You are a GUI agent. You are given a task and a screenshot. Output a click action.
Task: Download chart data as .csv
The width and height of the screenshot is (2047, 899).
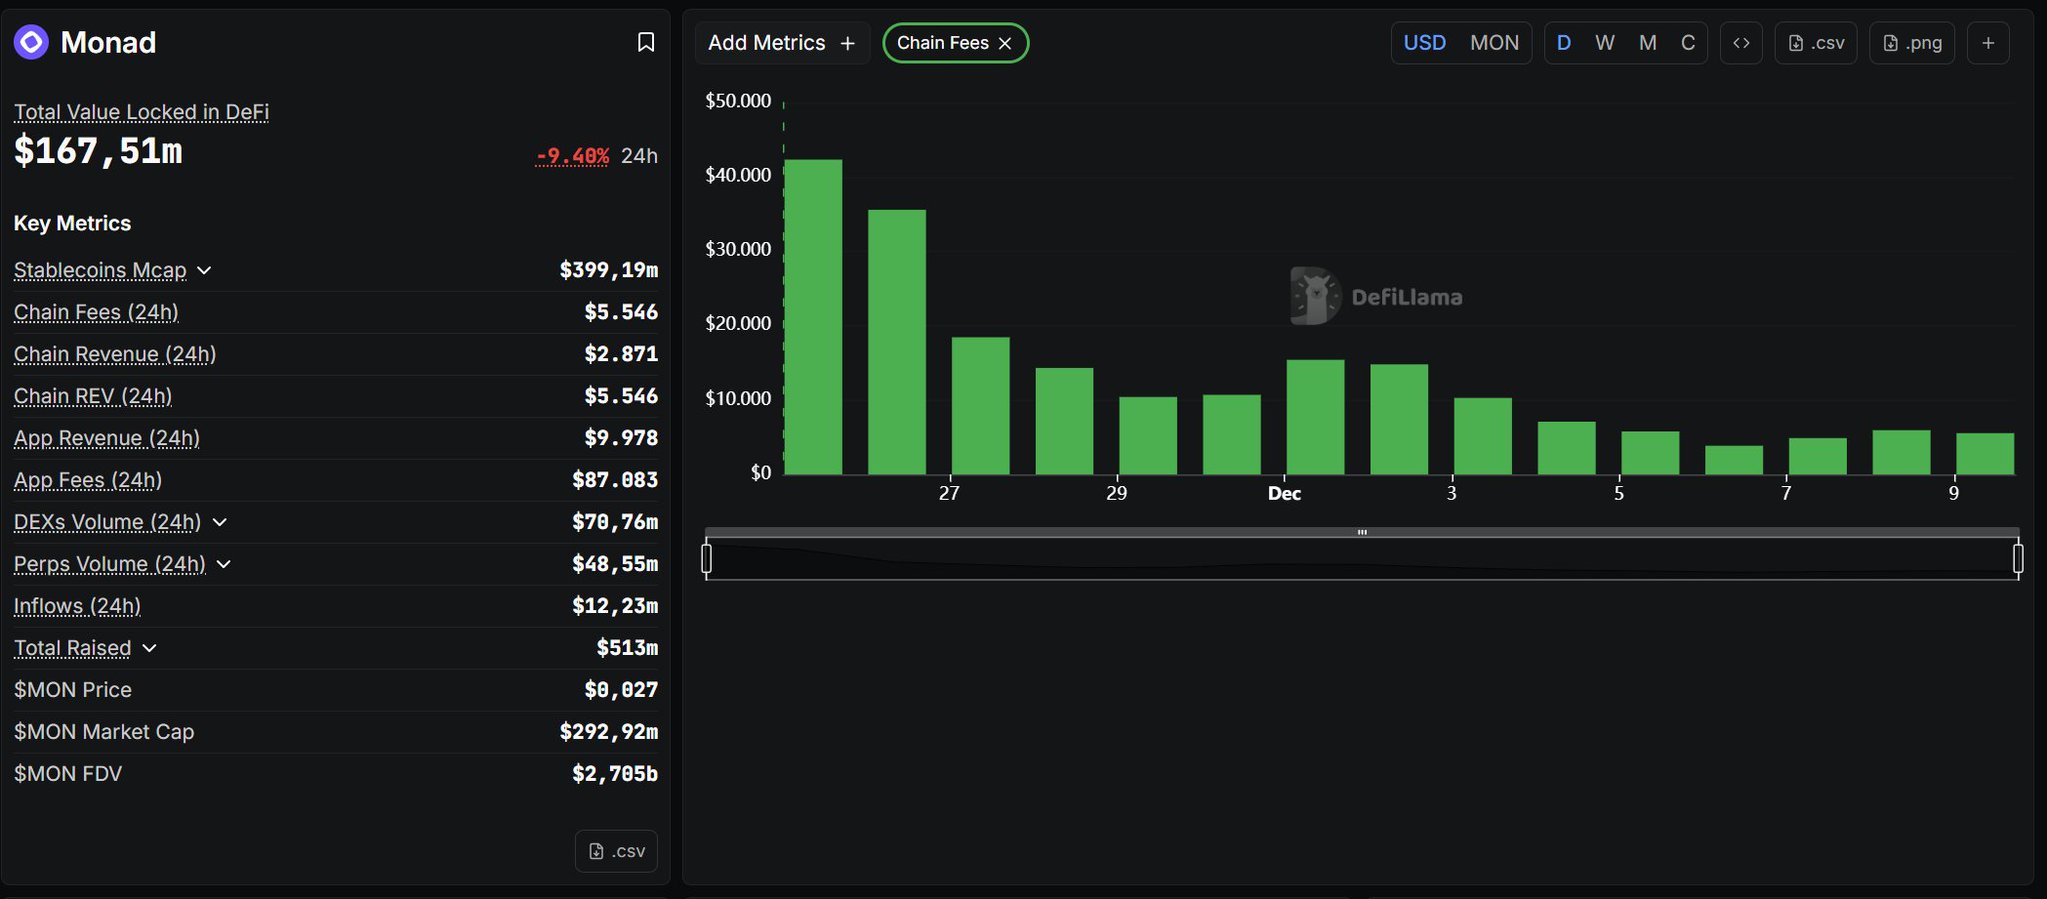point(1816,43)
